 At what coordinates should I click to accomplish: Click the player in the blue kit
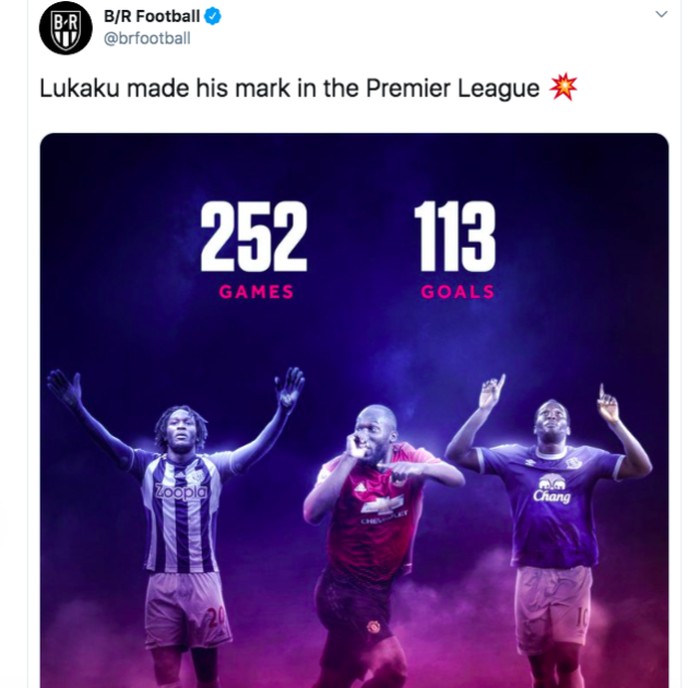[550, 520]
